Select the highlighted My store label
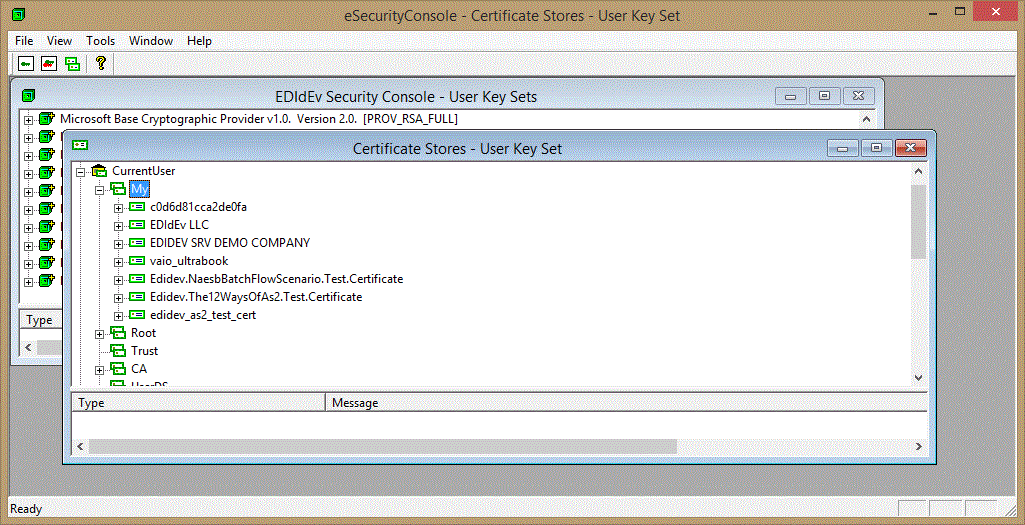The image size is (1025, 525). pos(140,189)
